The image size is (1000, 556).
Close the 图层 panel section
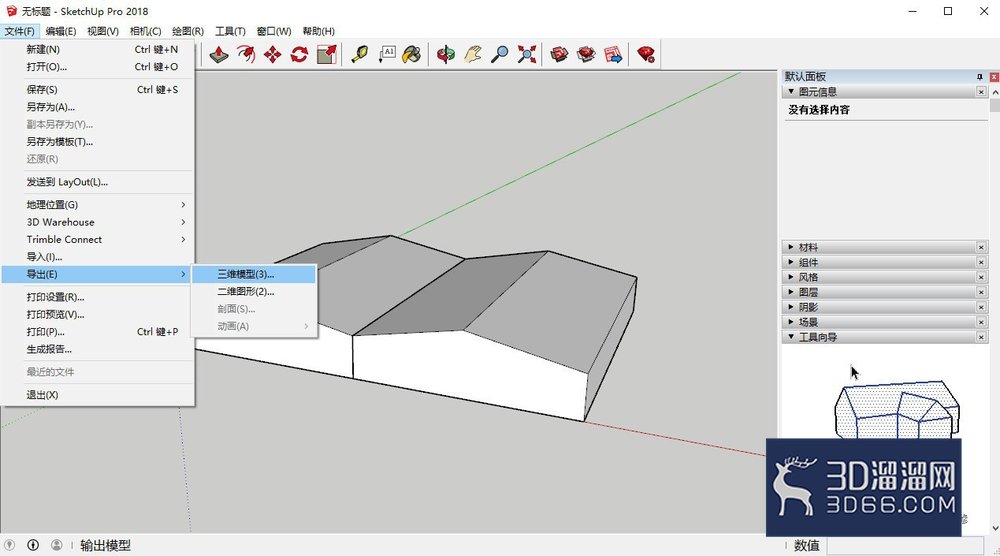point(981,292)
